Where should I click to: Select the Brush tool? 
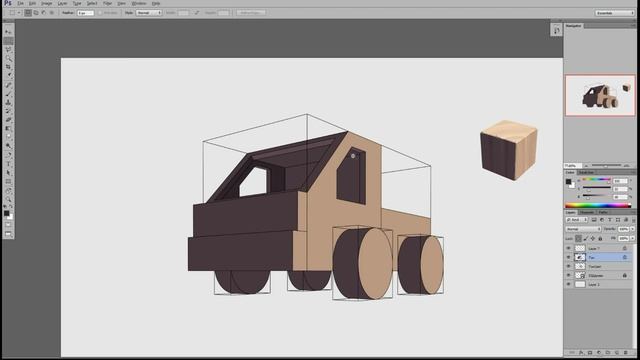click(x=8, y=93)
